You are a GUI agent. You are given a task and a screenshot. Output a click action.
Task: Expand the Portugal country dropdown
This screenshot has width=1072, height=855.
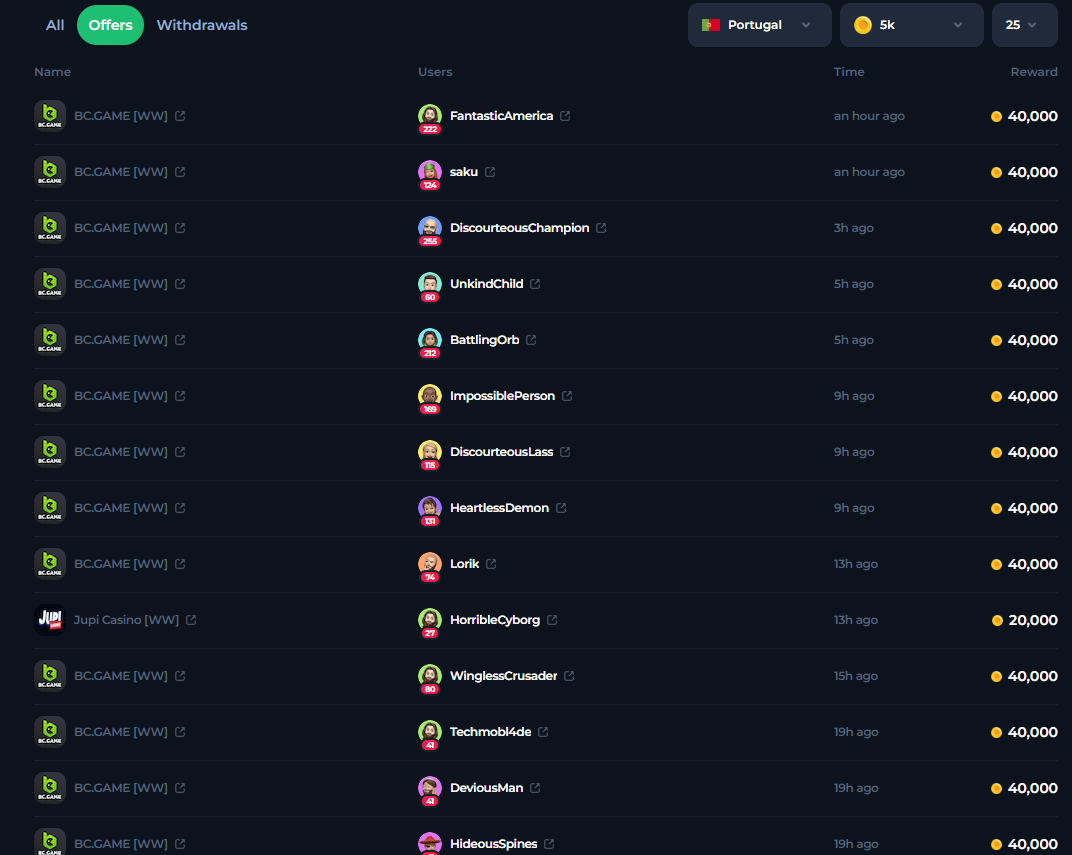click(x=759, y=25)
